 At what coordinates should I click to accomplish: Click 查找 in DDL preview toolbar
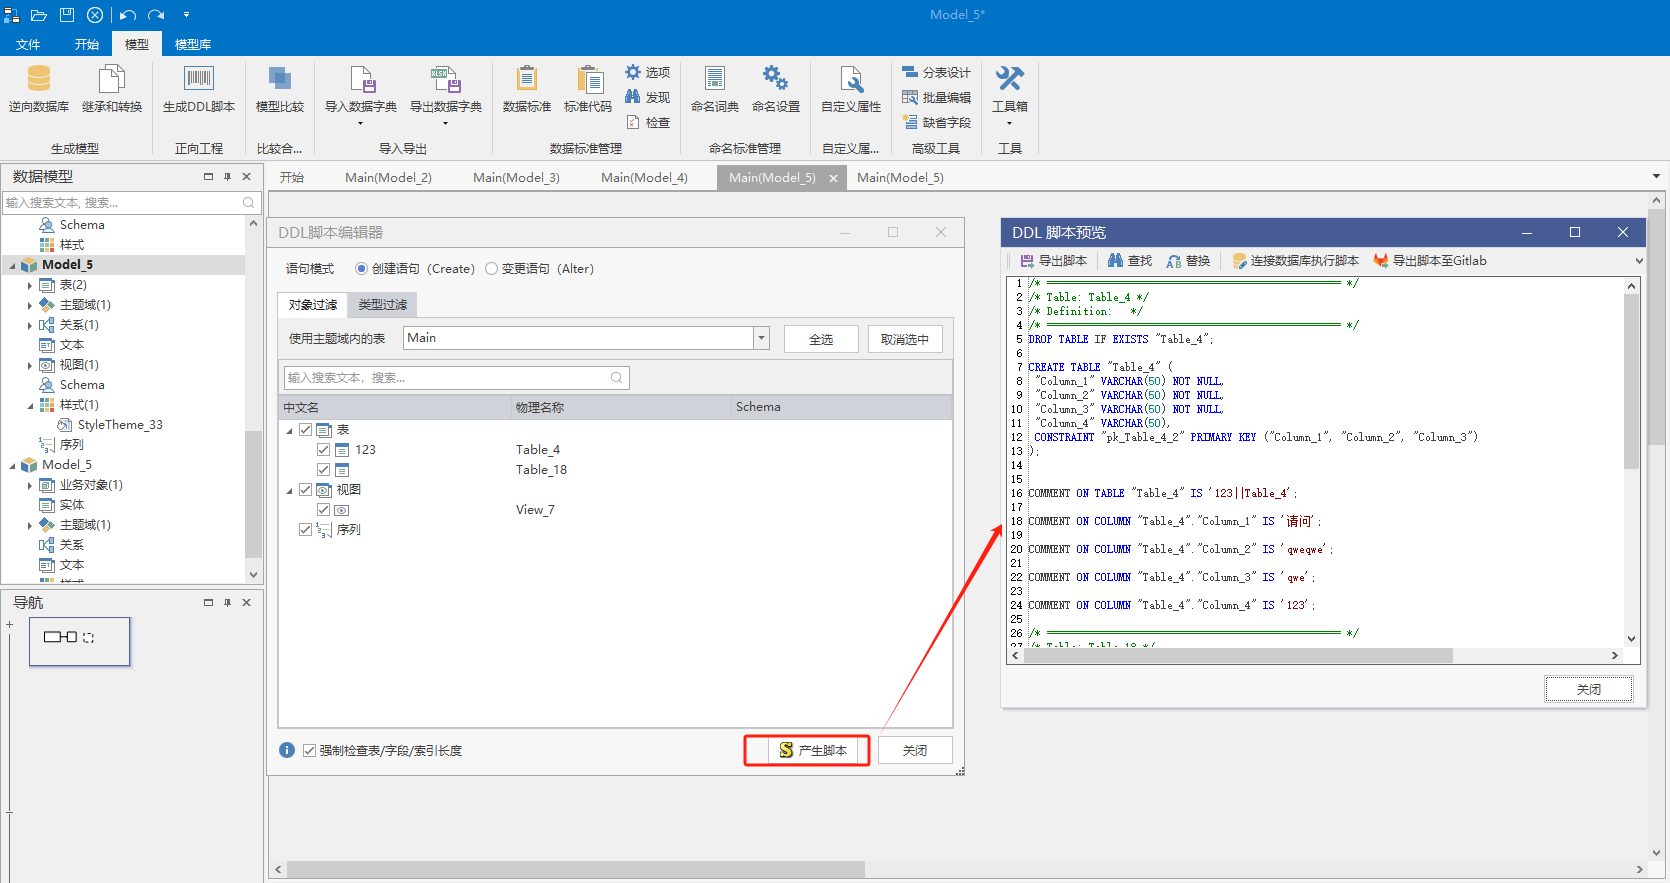click(x=1130, y=261)
